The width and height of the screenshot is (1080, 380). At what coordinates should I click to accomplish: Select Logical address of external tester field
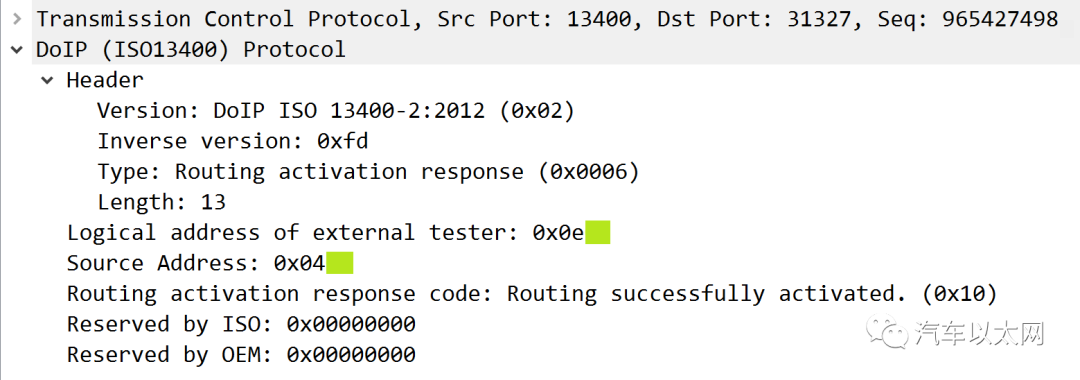[338, 233]
